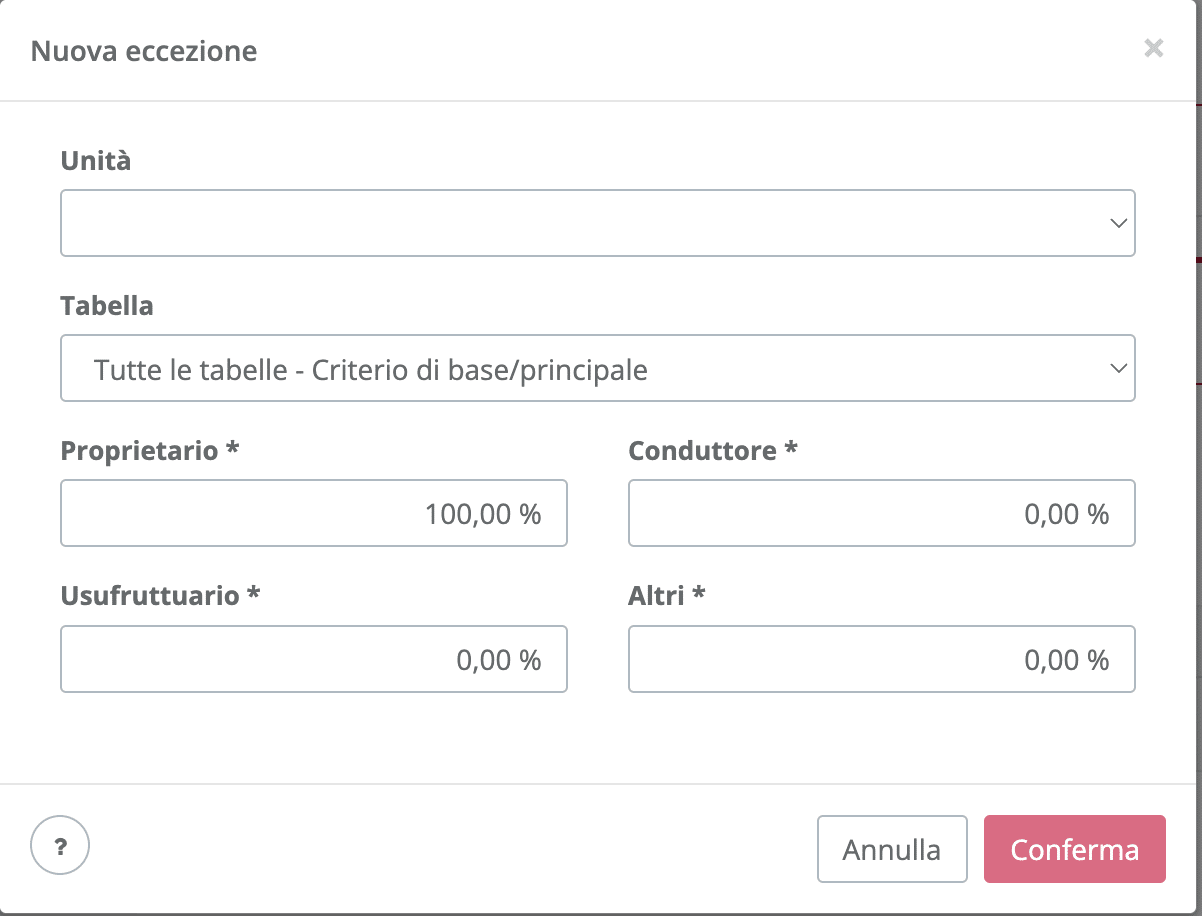Image resolution: width=1202 pixels, height=916 pixels.
Task: Open the empty Unità combo box
Action: point(598,223)
